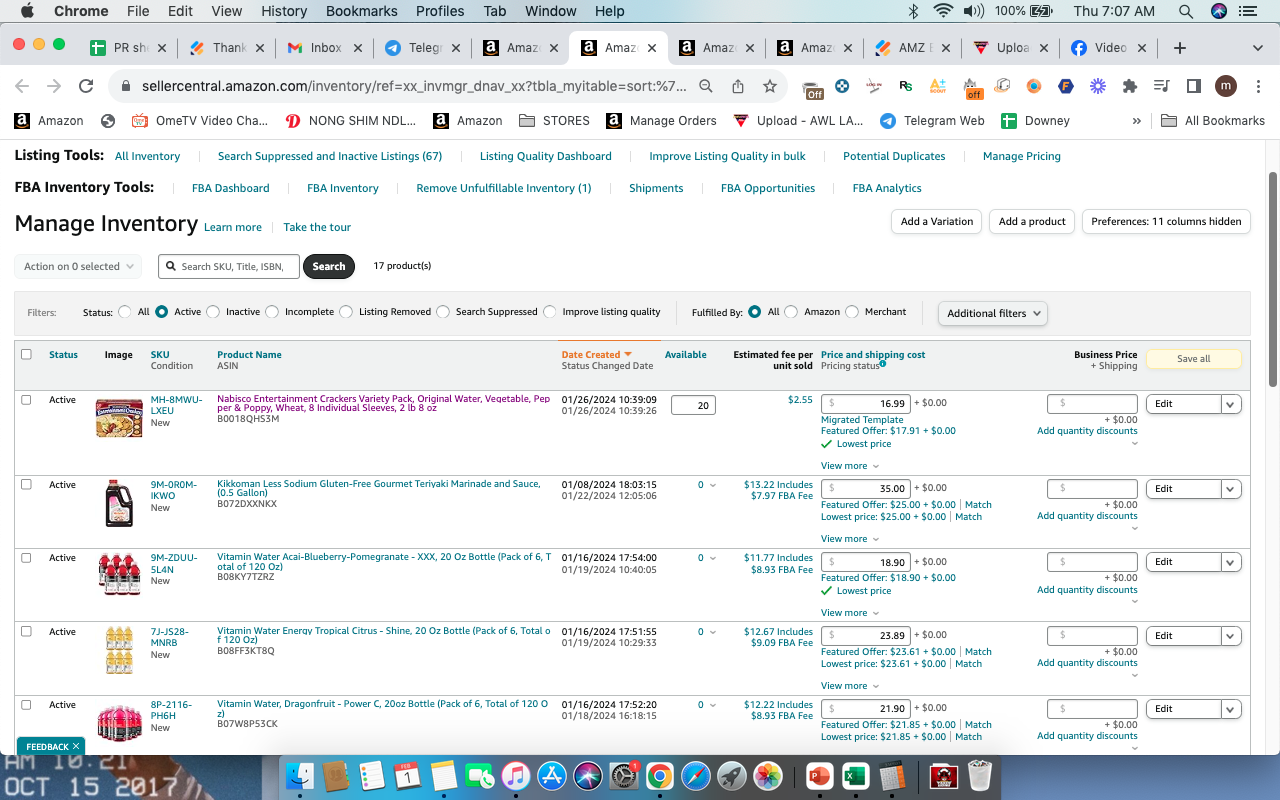Open Excel from the dock
1280x800 pixels.
pyautogui.click(x=855, y=776)
